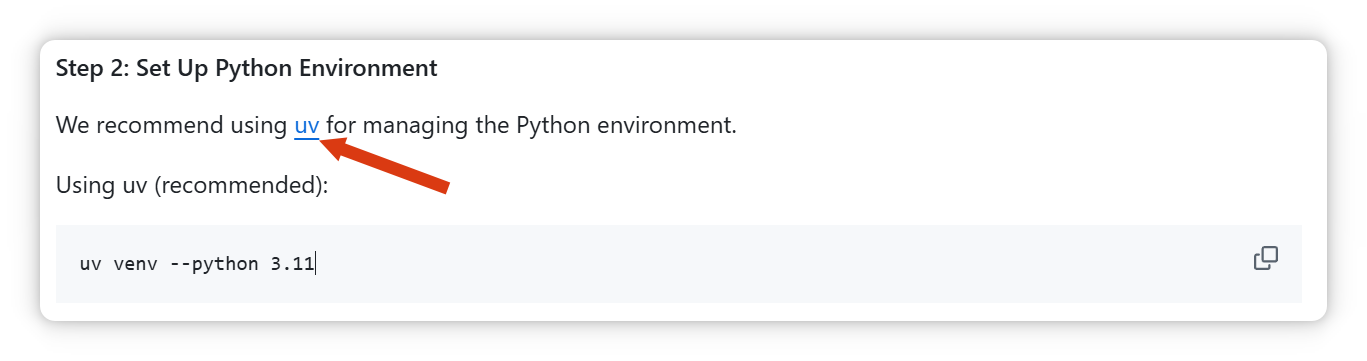The image size is (1367, 361).
Task: Click the uv command at code start
Action: pos(91,265)
